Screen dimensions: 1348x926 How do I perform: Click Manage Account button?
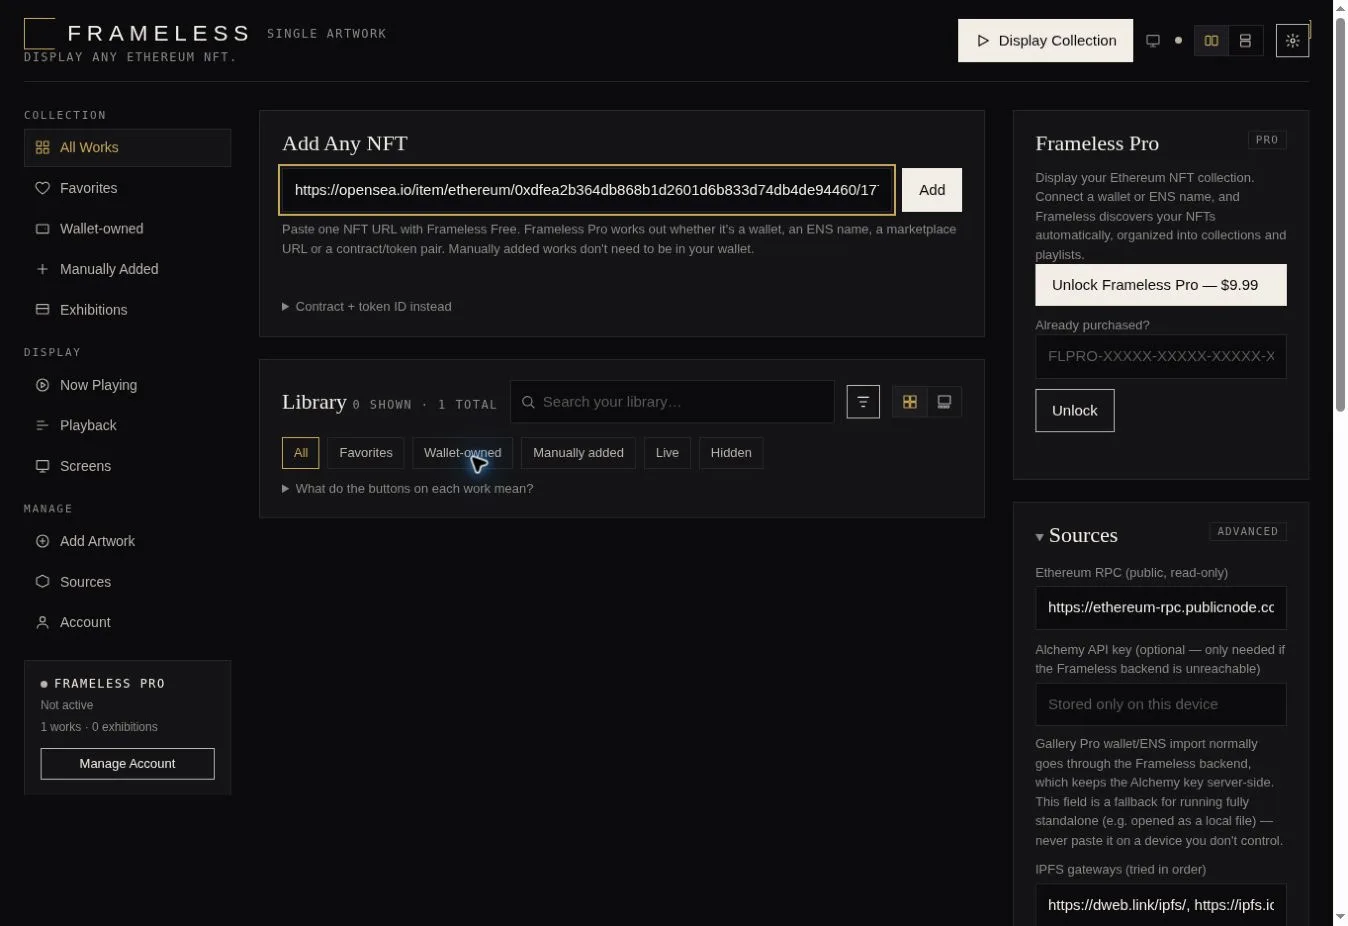click(127, 764)
